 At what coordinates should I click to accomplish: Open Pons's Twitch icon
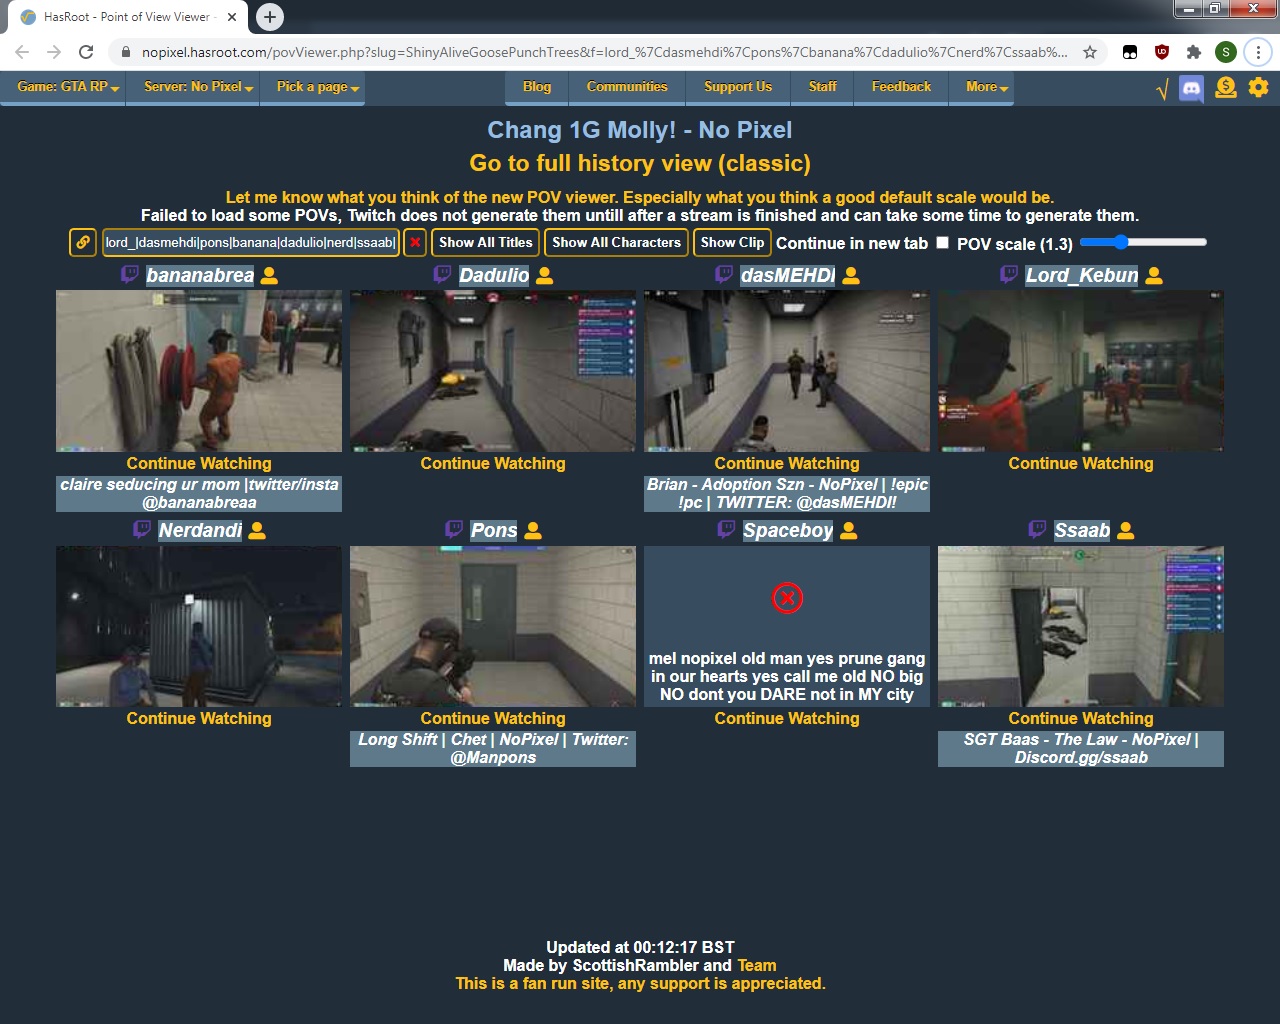pyautogui.click(x=454, y=530)
